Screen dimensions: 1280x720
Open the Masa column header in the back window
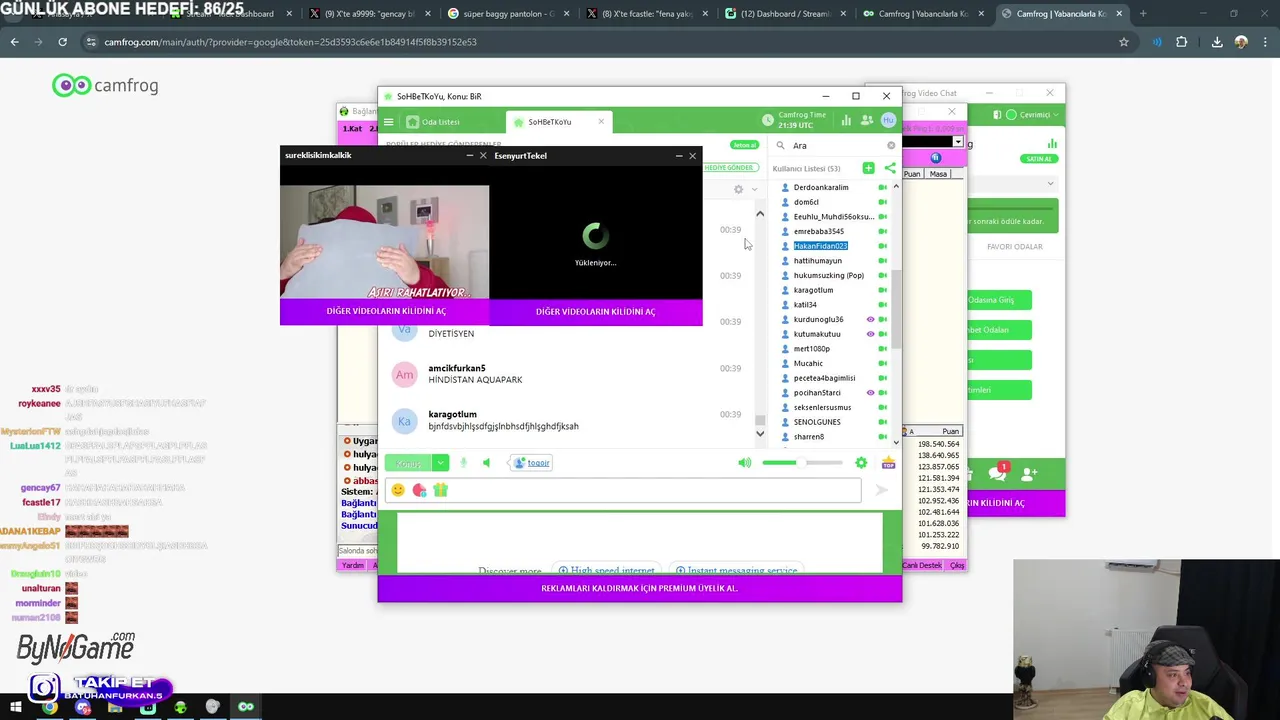point(938,174)
